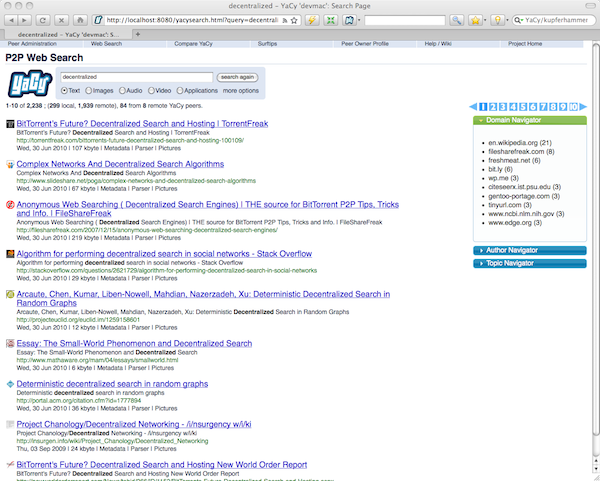The height and width of the screenshot is (481, 600).
Task: Open Peer Owner Profile menu item
Action: [x=365, y=44]
